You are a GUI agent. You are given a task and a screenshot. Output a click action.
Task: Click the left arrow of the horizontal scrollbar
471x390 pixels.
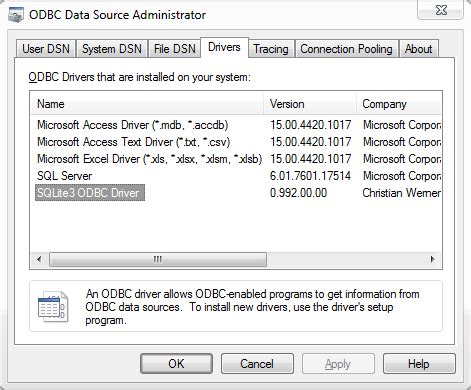[39, 259]
